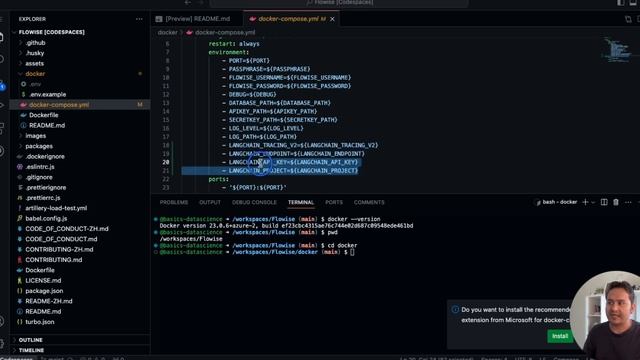Close the docker-compose.yml editor tab

(332, 19)
